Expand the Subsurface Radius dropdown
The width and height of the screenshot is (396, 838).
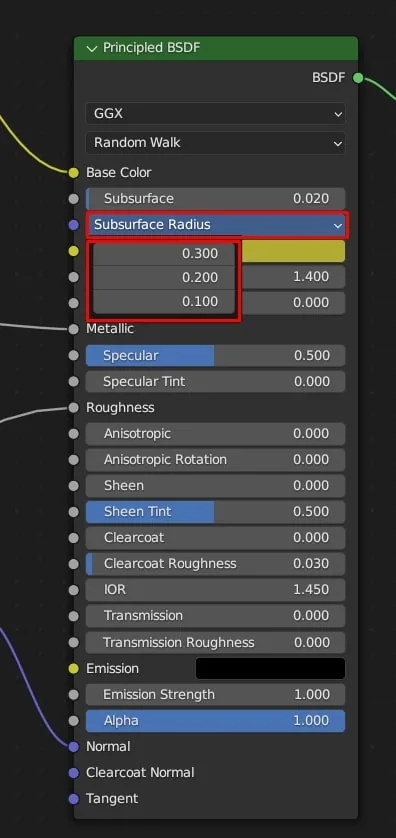(x=216, y=225)
